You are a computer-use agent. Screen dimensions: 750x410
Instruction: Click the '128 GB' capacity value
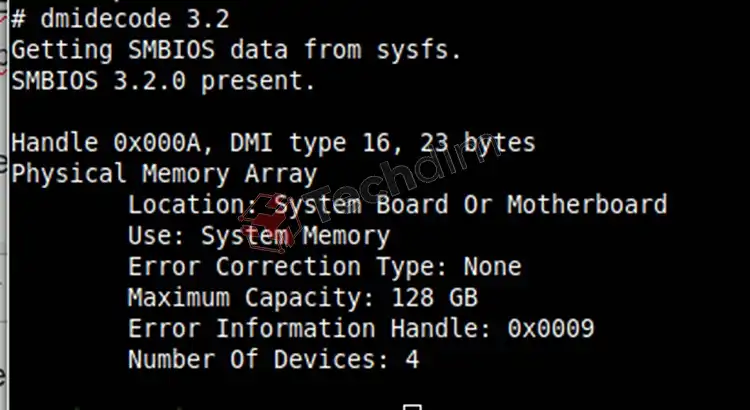coord(434,298)
